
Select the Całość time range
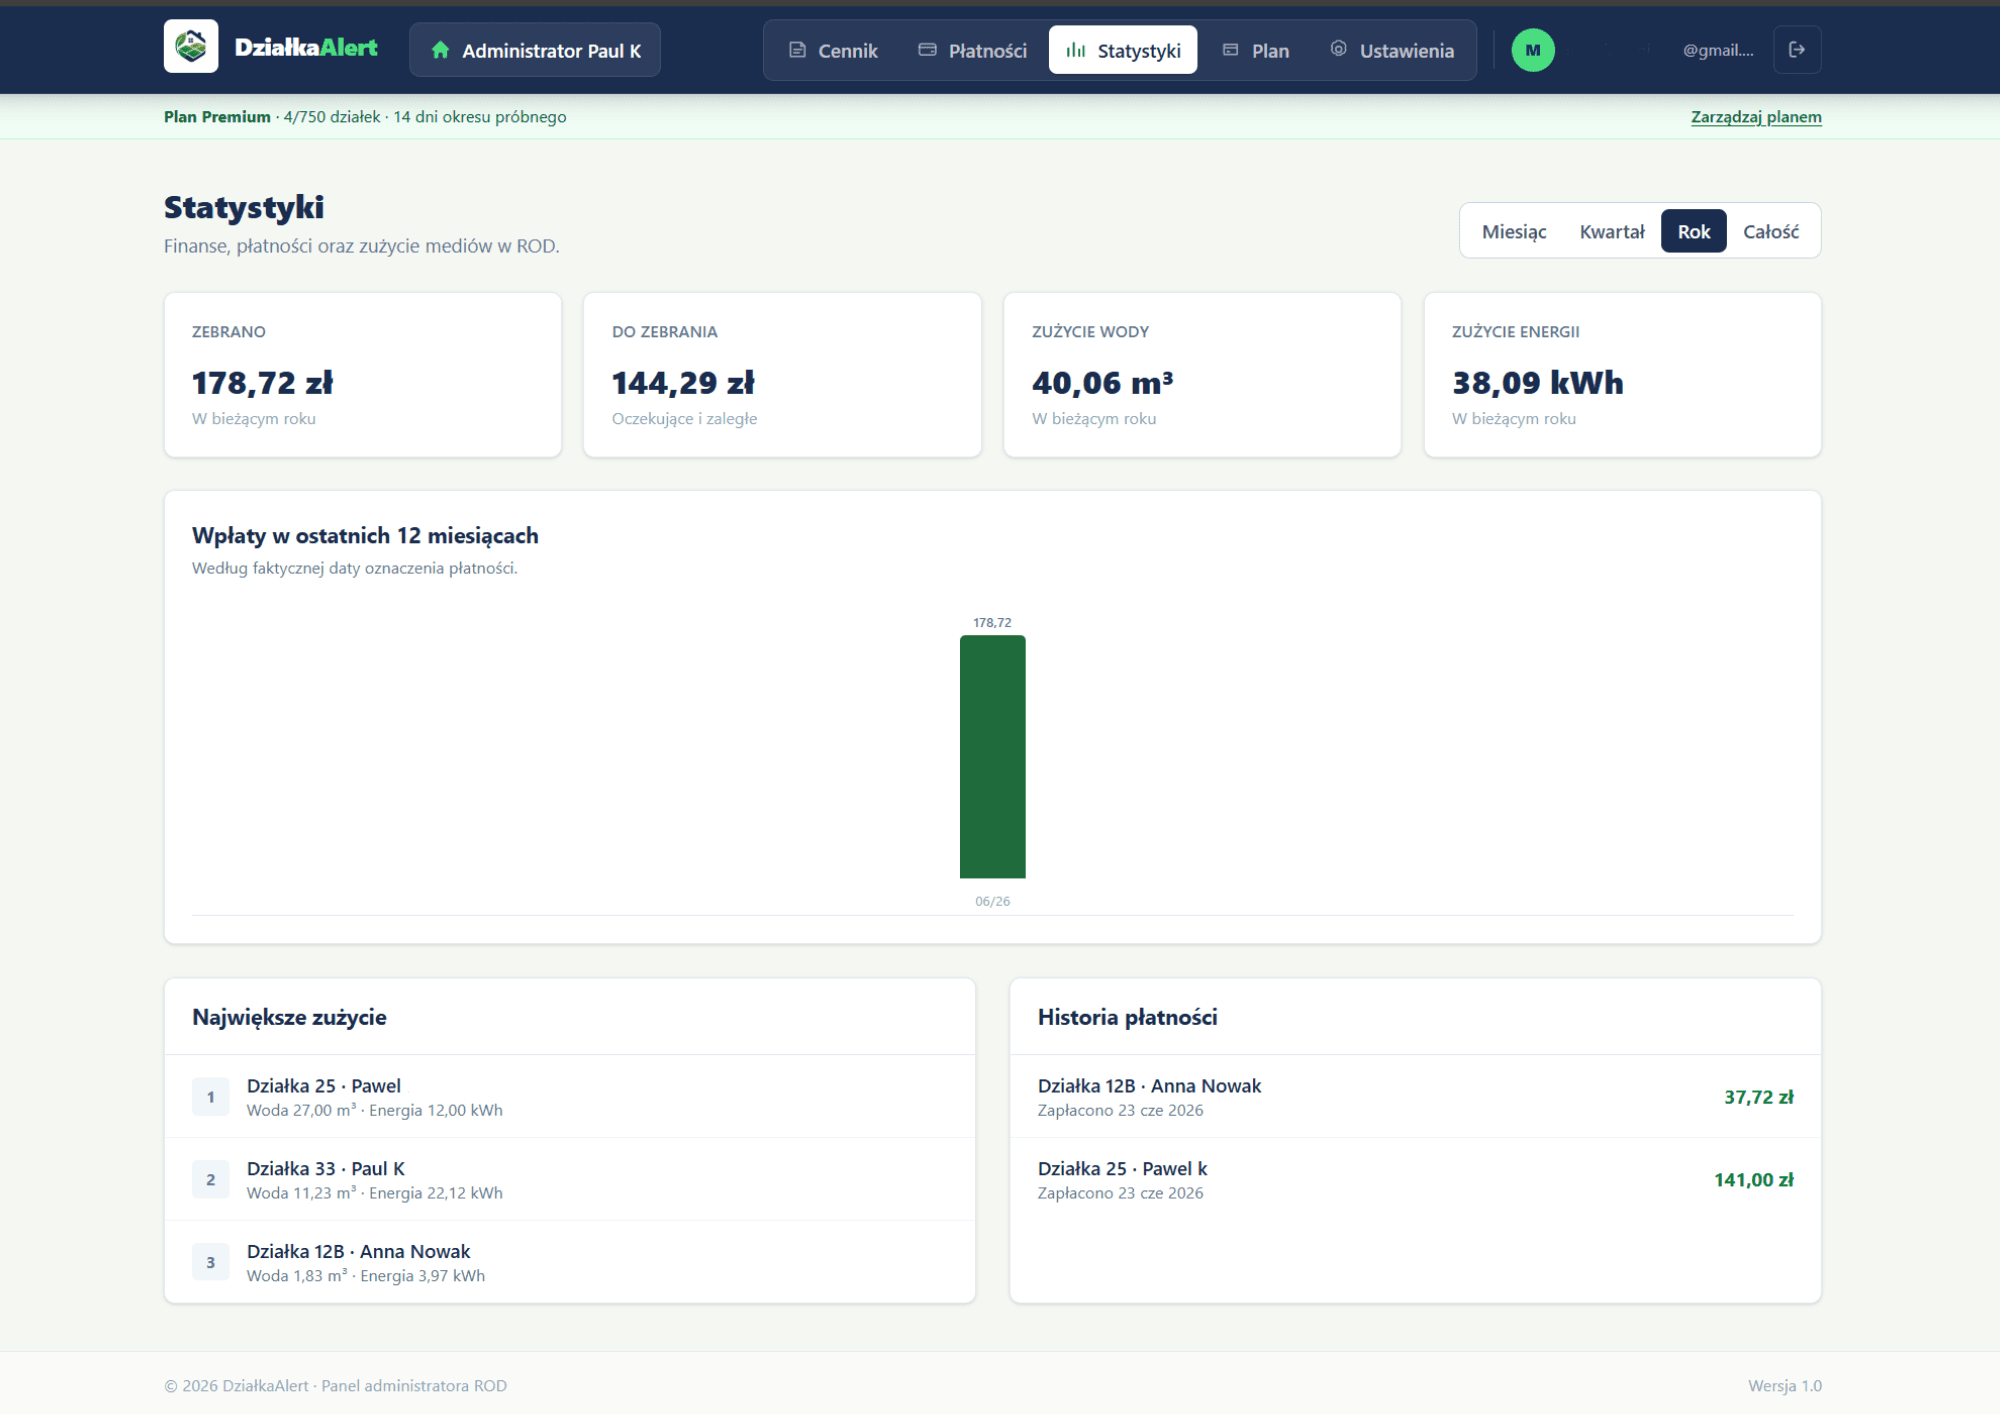[x=1770, y=231]
